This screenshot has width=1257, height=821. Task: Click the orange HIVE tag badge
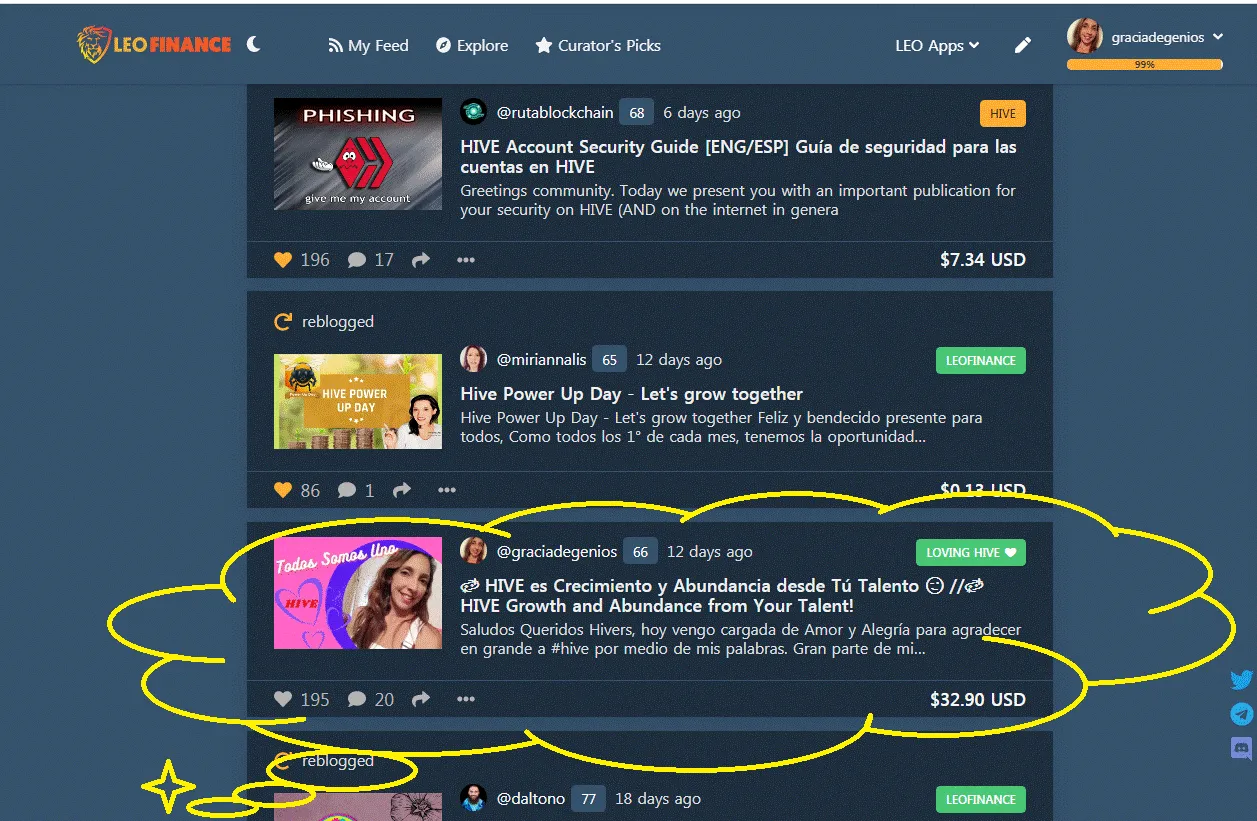[x=1003, y=113]
